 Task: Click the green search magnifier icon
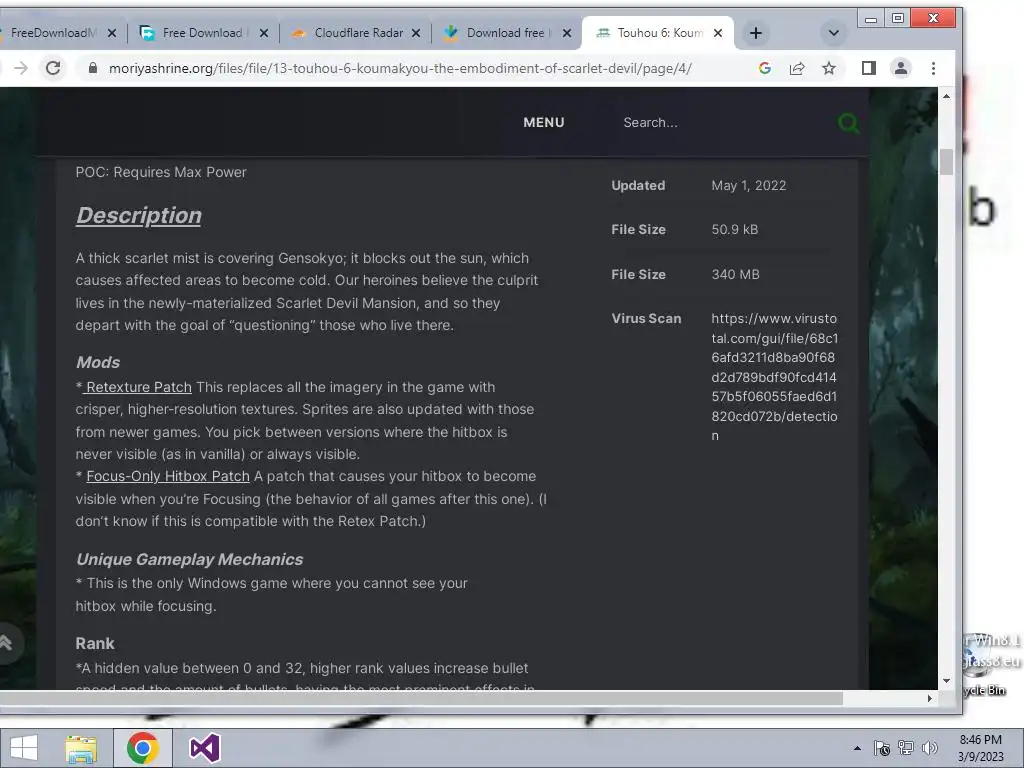848,123
